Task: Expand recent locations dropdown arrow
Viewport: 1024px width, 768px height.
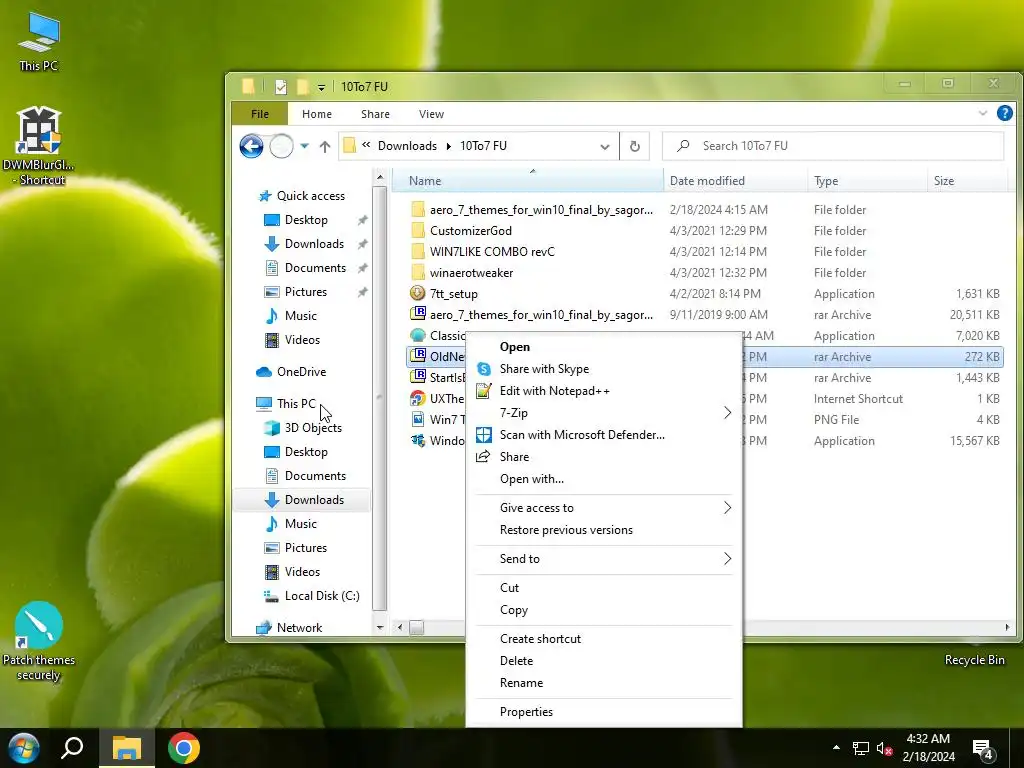Action: 304,146
